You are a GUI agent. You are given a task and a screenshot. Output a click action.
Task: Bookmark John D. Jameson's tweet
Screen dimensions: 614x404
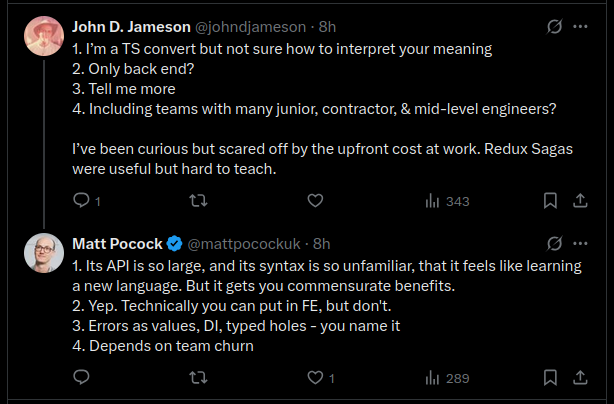tap(549, 201)
